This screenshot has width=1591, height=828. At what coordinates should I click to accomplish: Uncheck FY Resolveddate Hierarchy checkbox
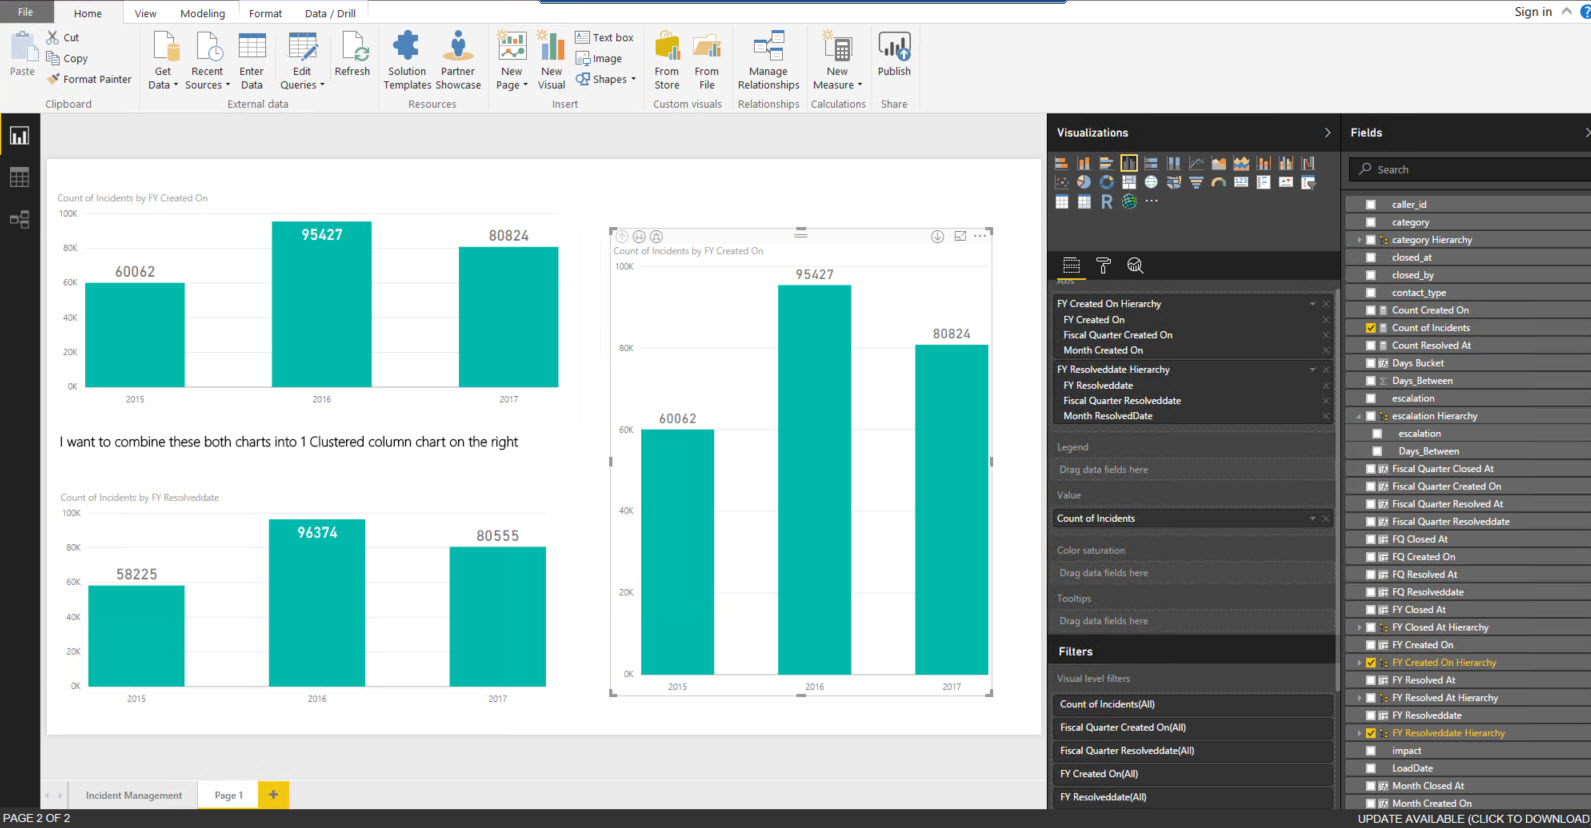pos(1371,733)
